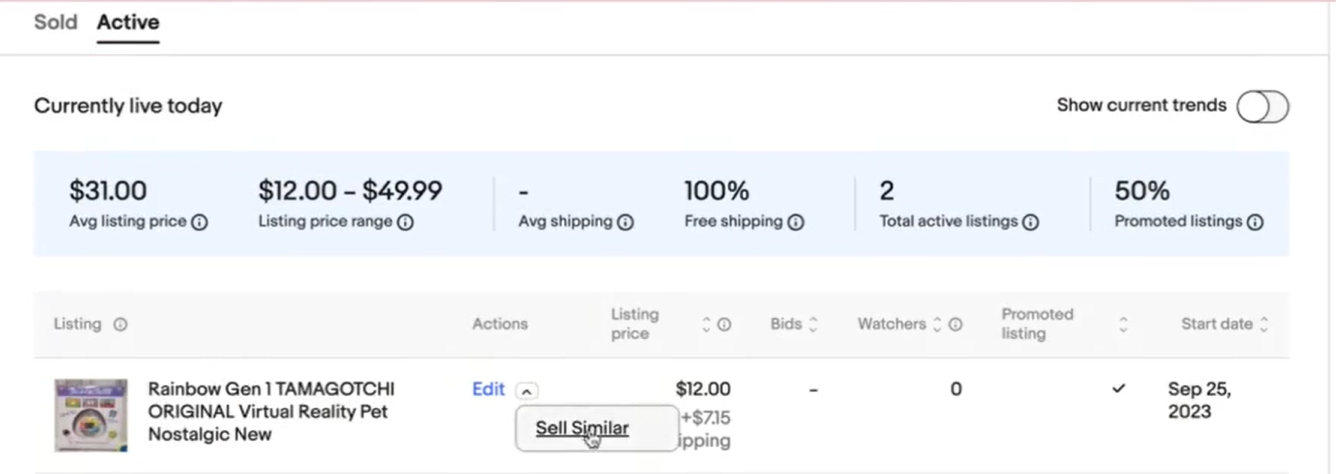The image size is (1336, 474).
Task: Click info icon next to Avg listing price
Action: [x=199, y=222]
